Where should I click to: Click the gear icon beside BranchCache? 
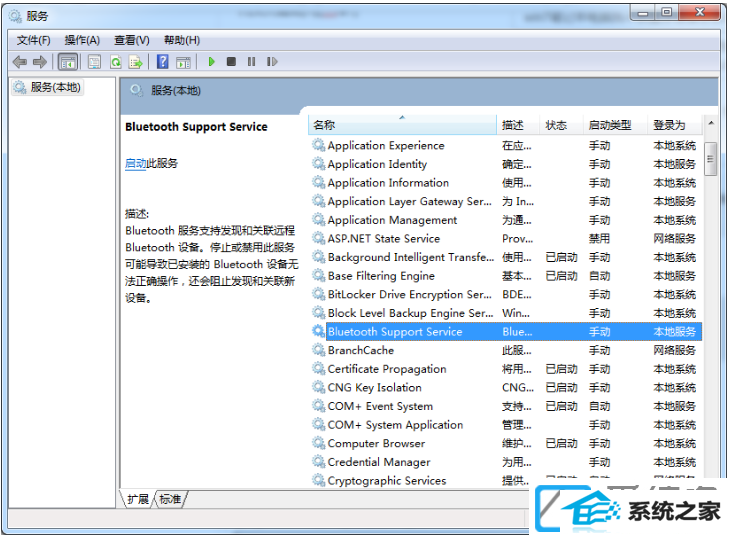click(x=318, y=350)
